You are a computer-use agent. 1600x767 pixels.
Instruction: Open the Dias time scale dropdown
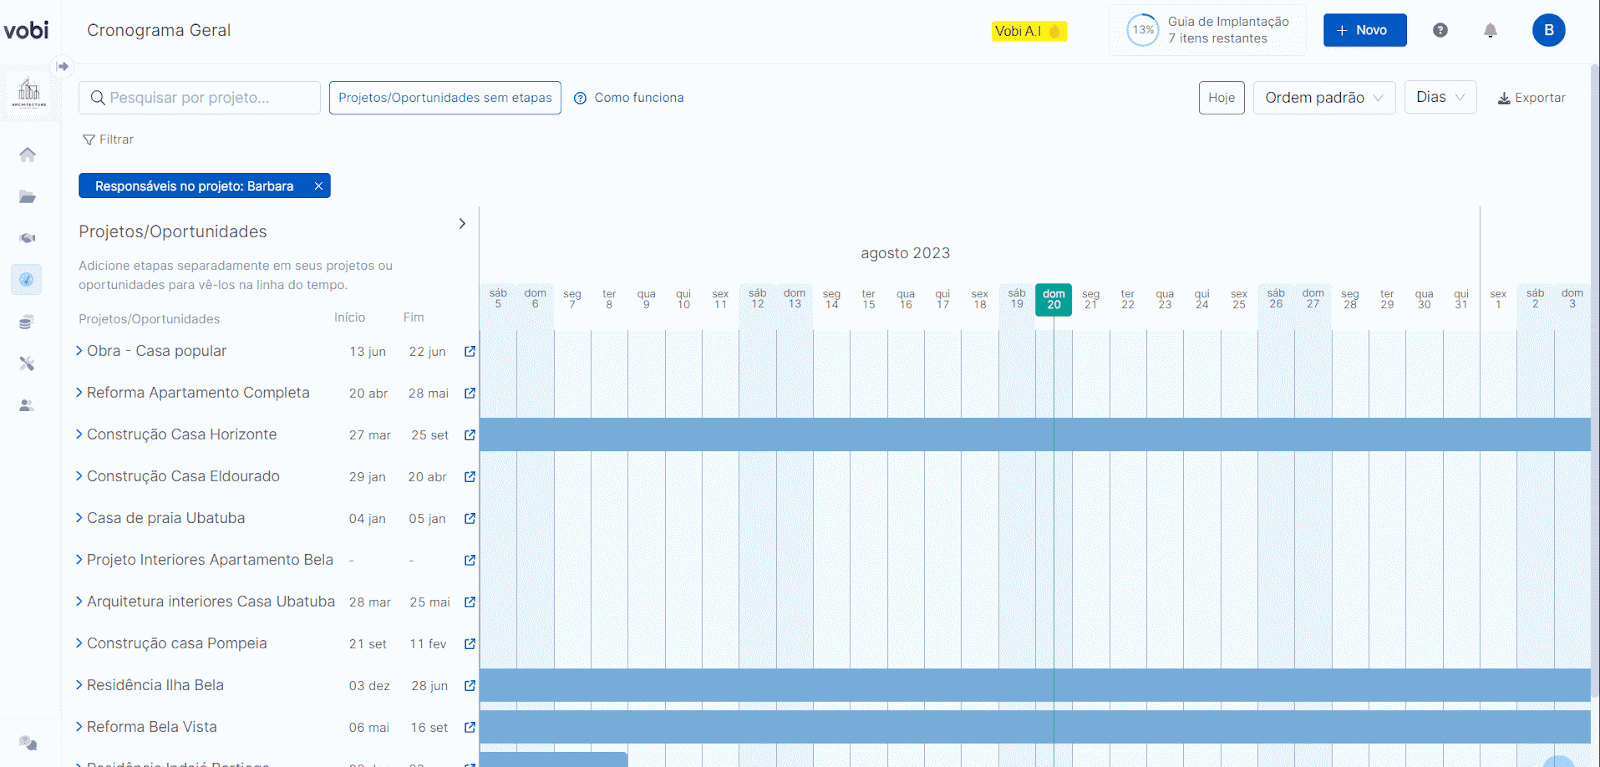1440,97
